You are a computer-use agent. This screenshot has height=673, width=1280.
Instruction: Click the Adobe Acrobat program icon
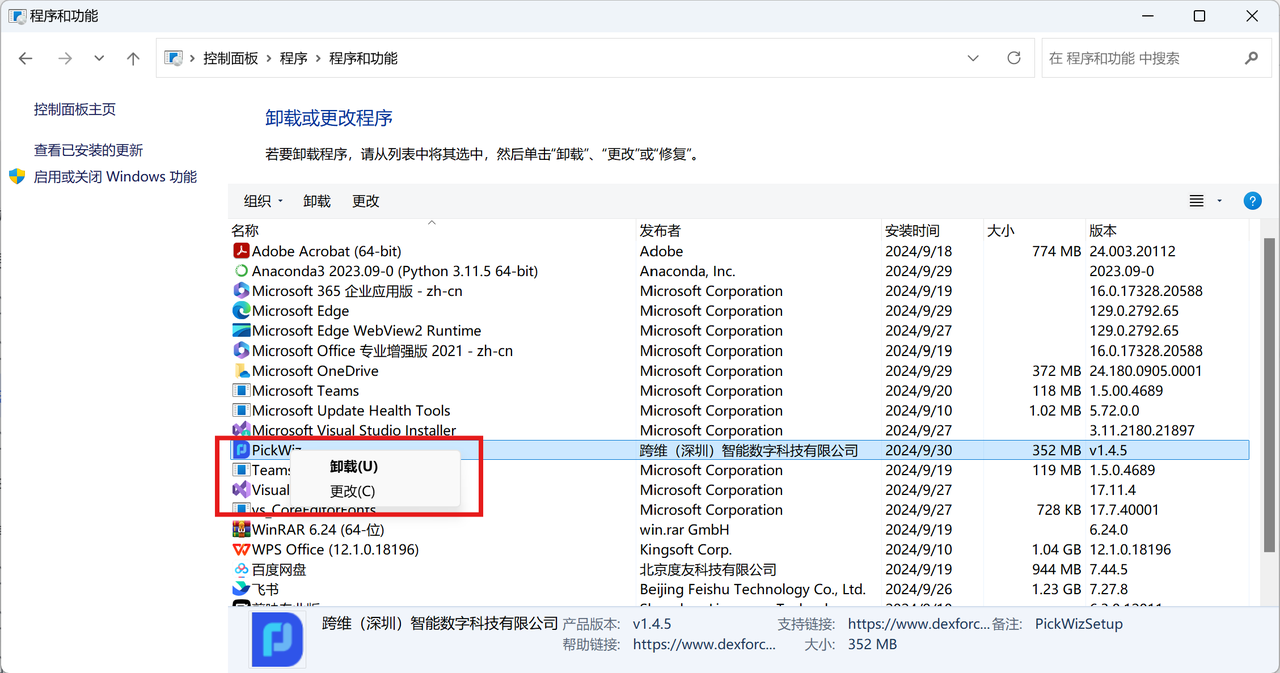[240, 251]
